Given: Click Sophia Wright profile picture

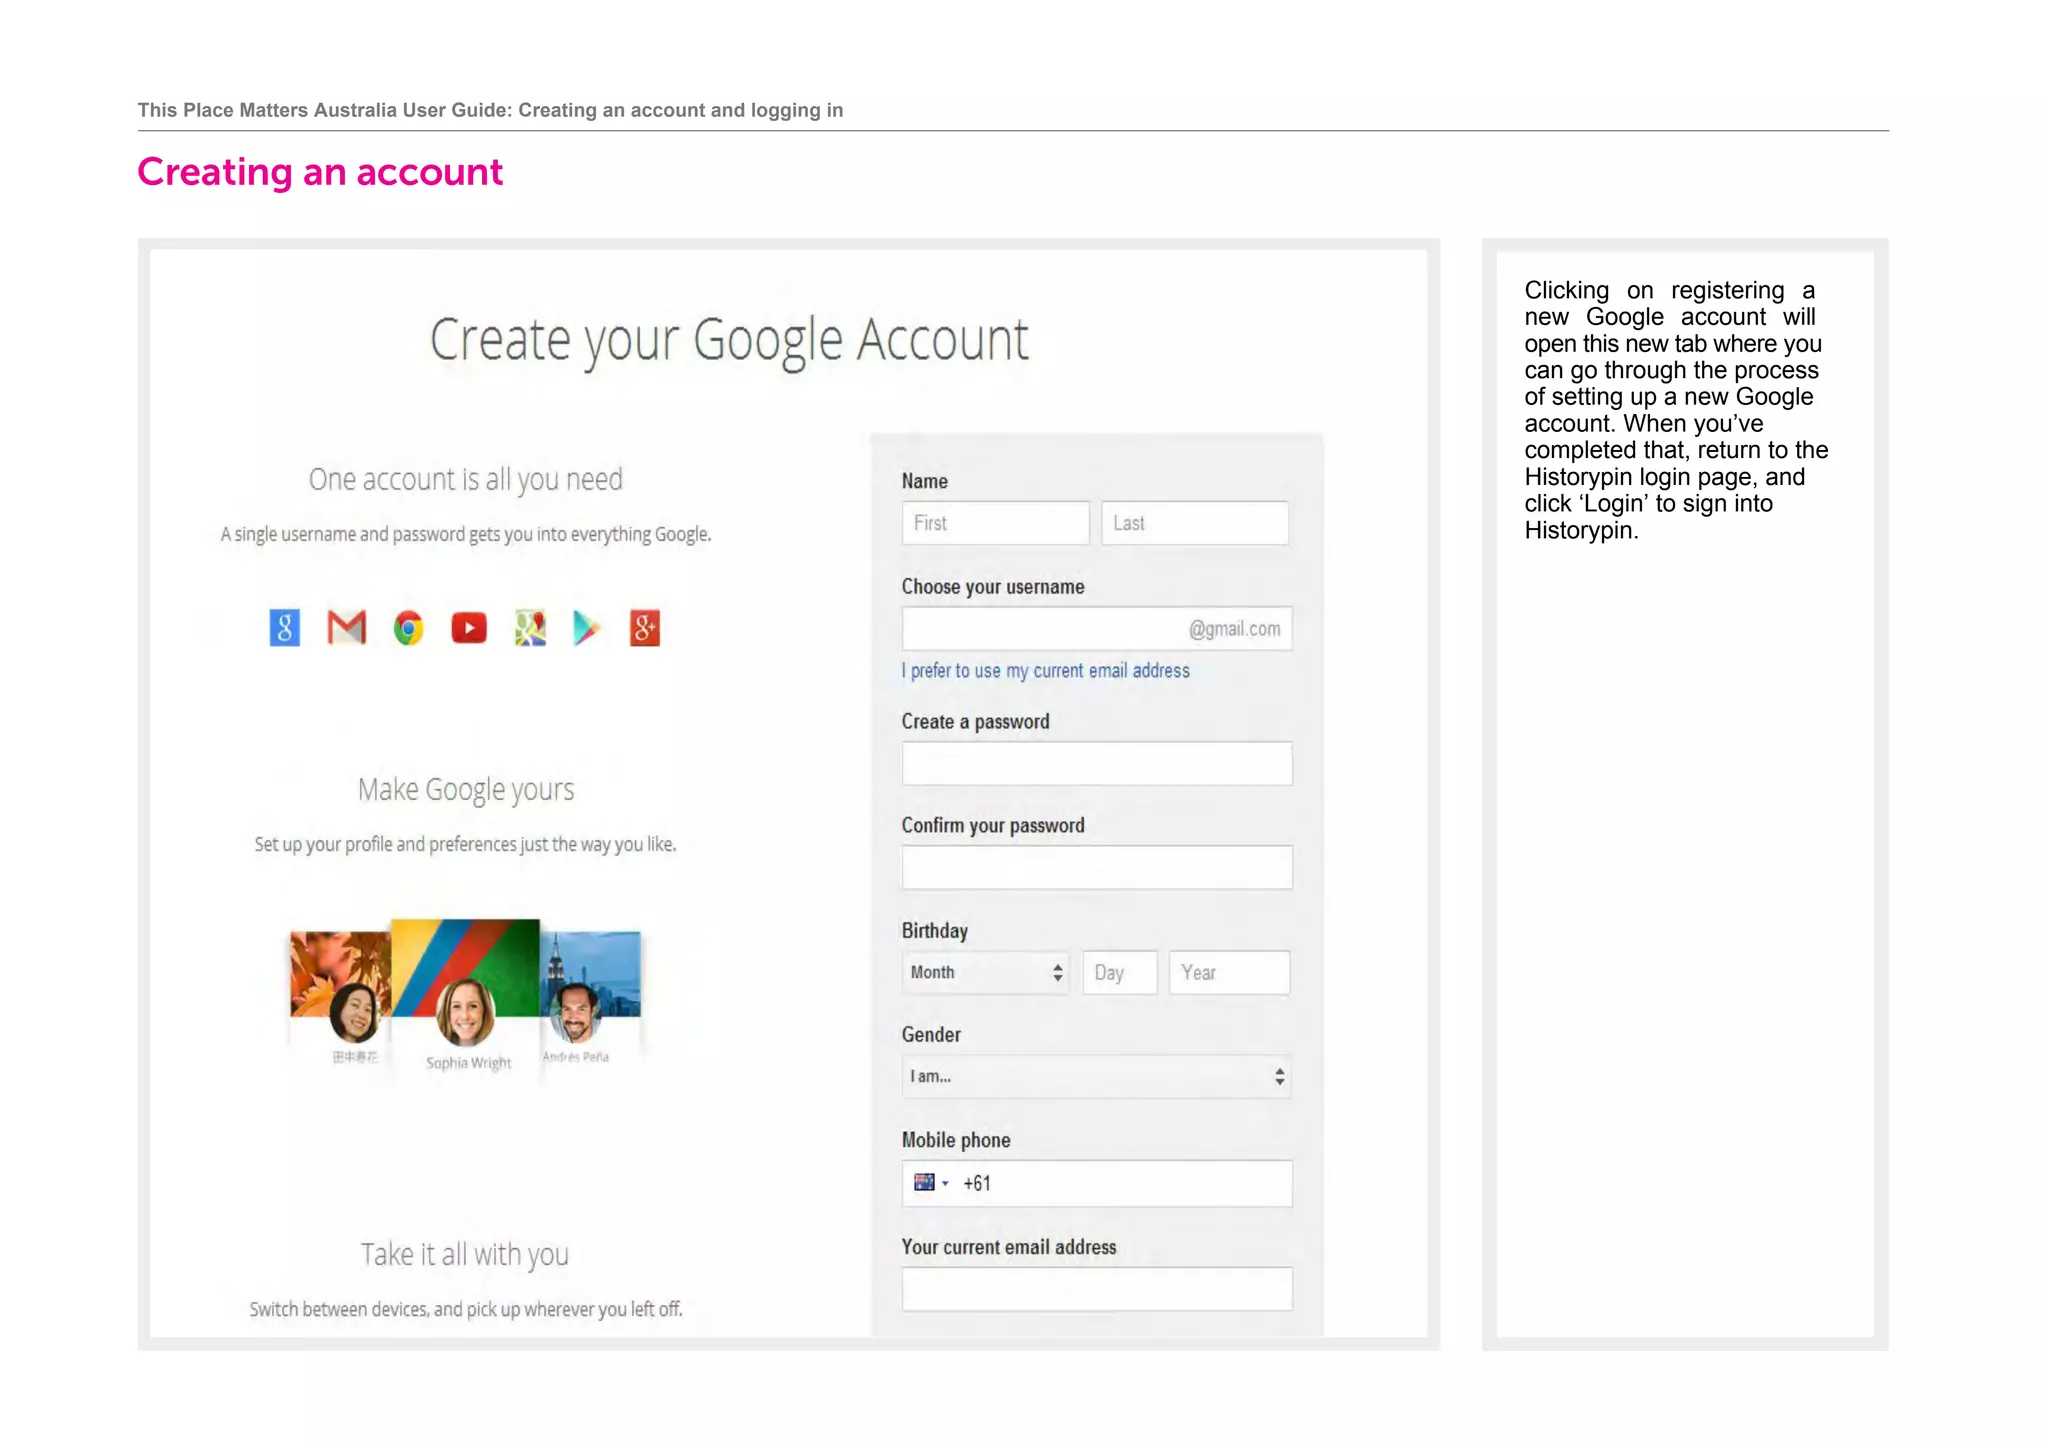Looking at the screenshot, I should (x=466, y=1012).
